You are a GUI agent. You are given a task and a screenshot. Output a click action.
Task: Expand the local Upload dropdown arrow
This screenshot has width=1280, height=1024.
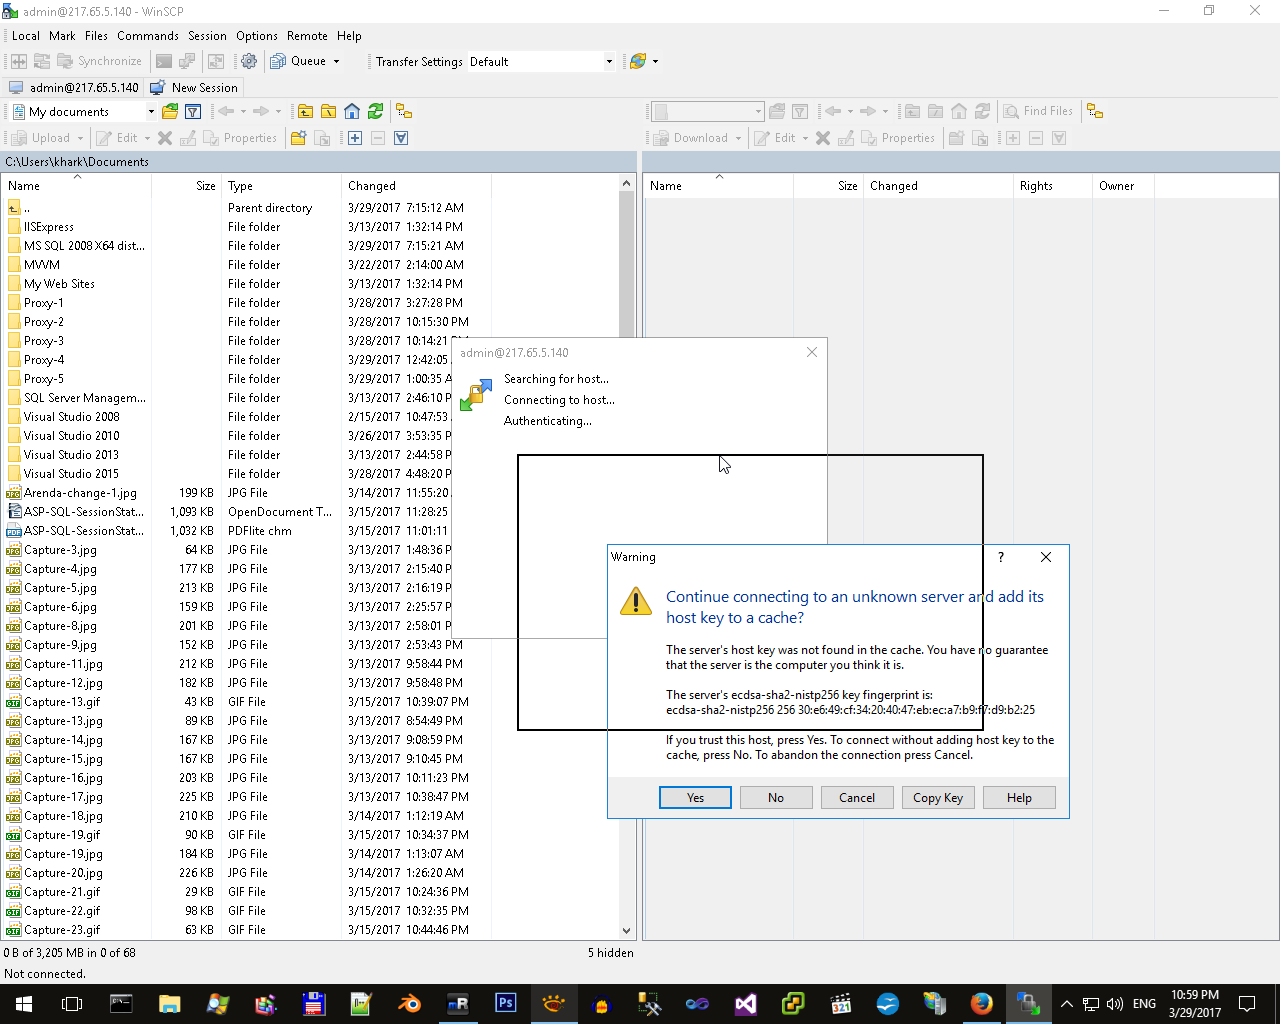tap(80, 138)
